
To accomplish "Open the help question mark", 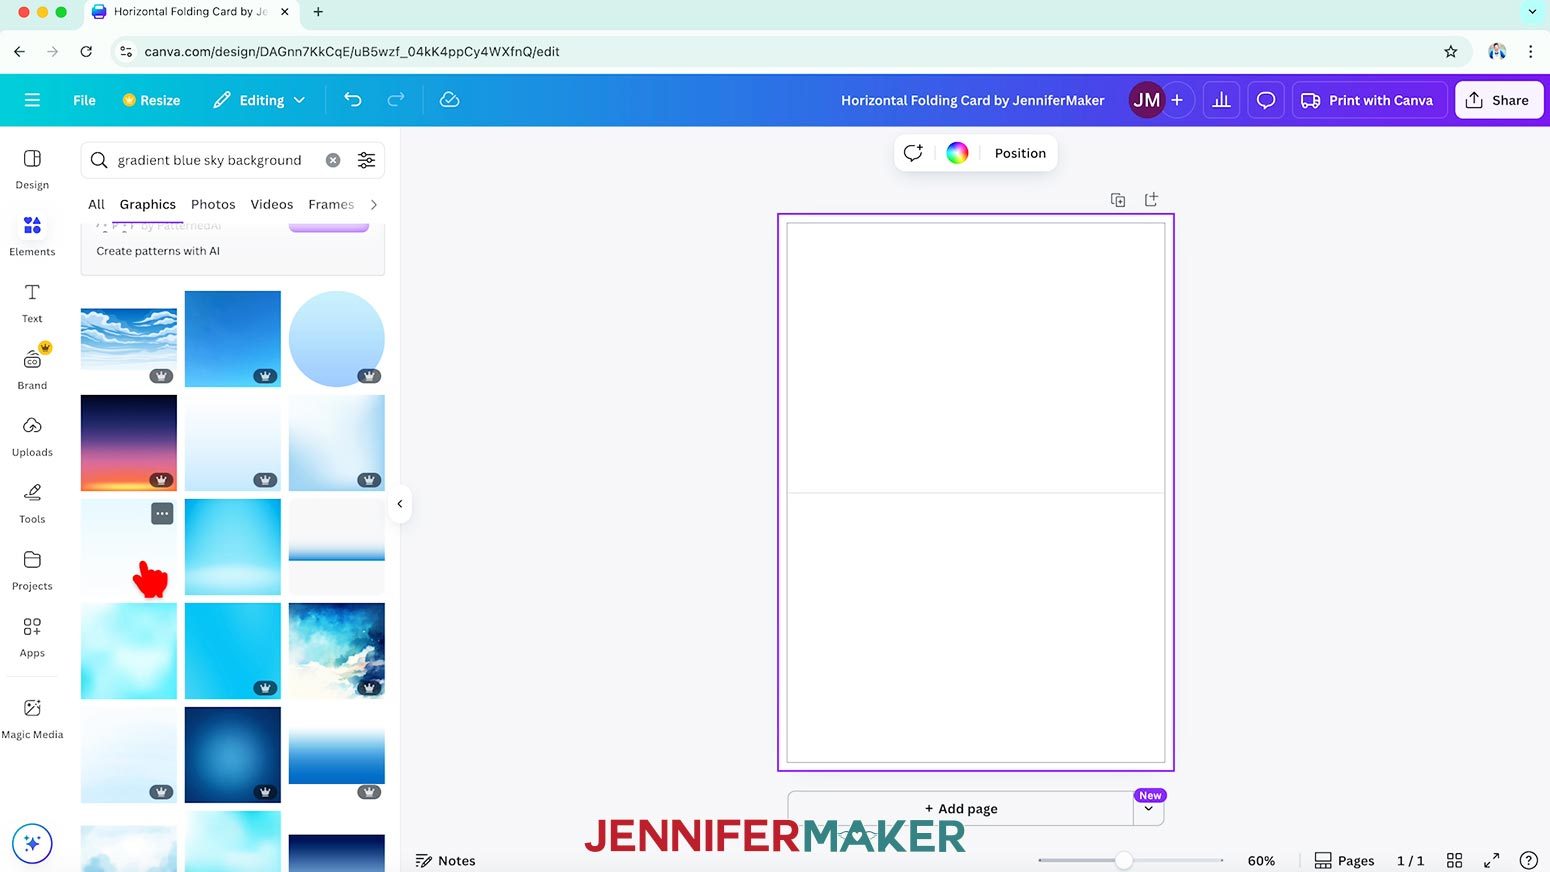I will pos(1528,860).
